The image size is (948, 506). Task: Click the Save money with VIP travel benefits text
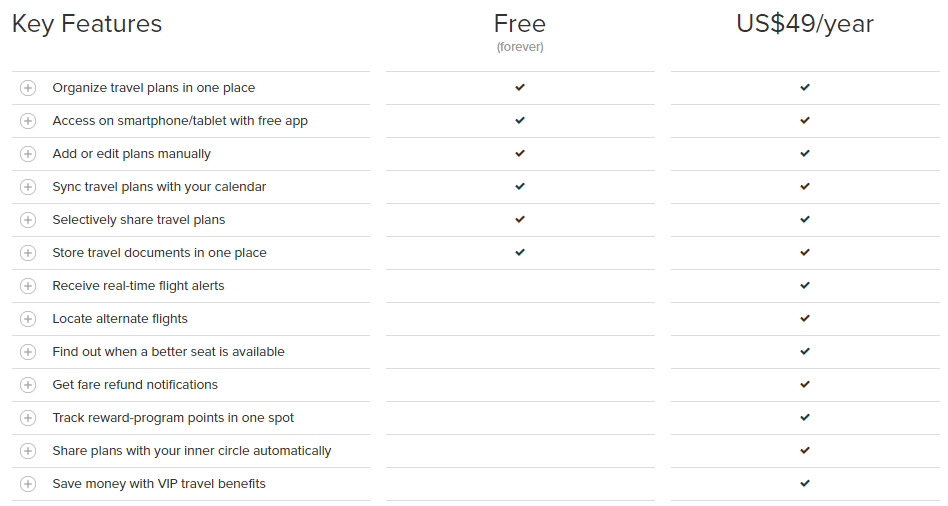[x=159, y=484]
